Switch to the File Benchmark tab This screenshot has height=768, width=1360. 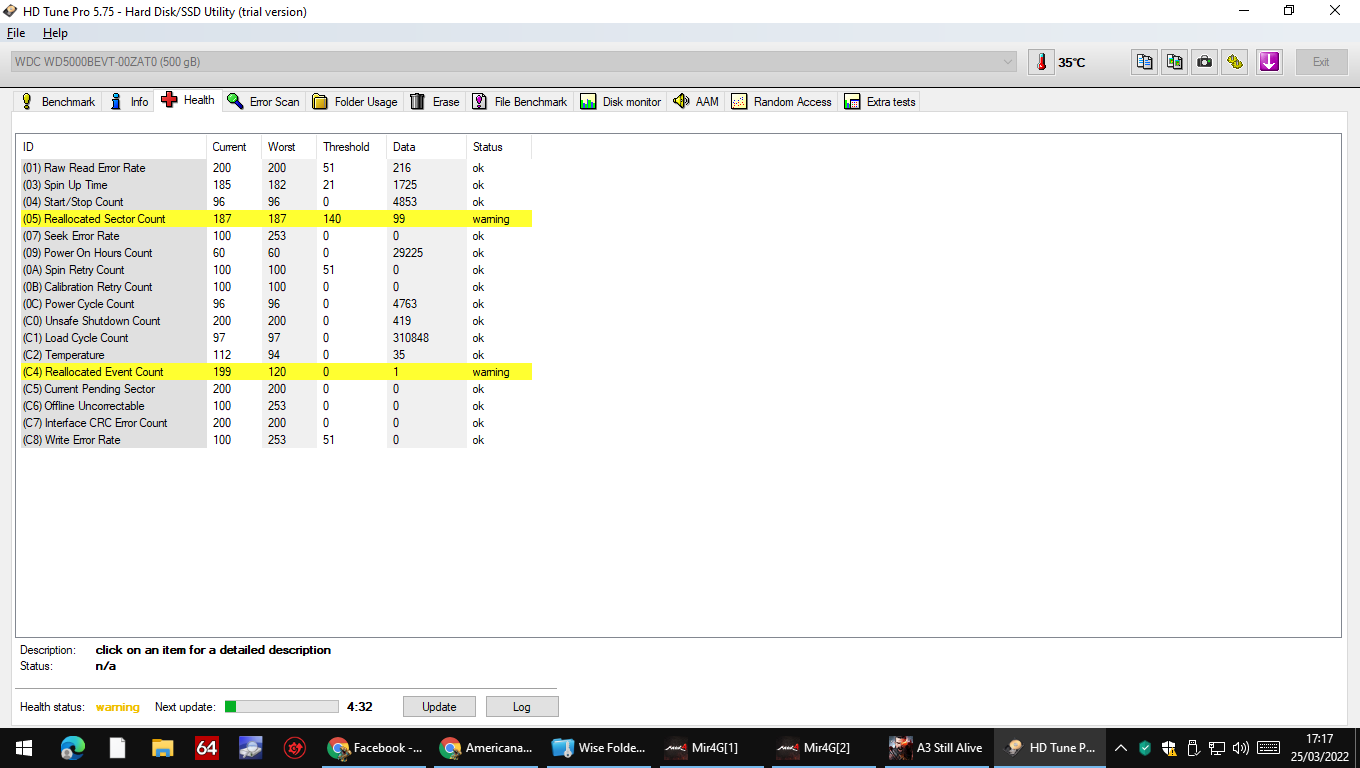coord(519,102)
